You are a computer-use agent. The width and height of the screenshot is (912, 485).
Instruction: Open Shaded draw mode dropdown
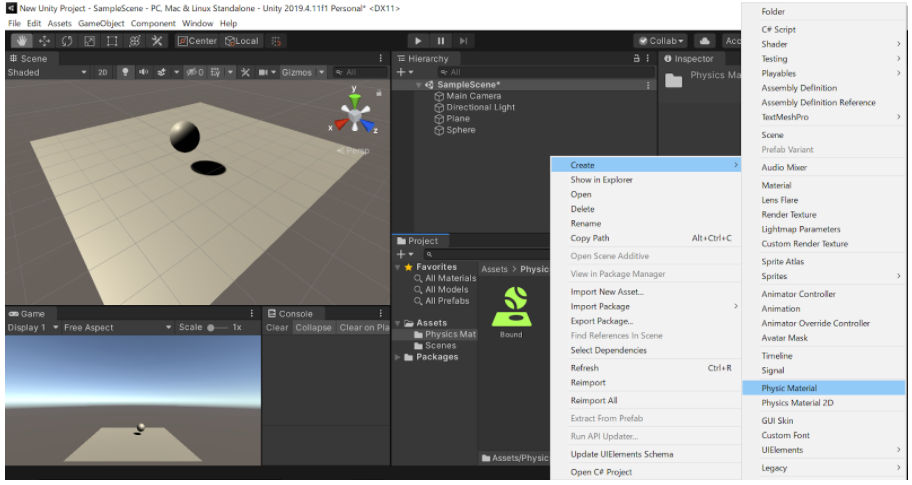[x=47, y=72]
